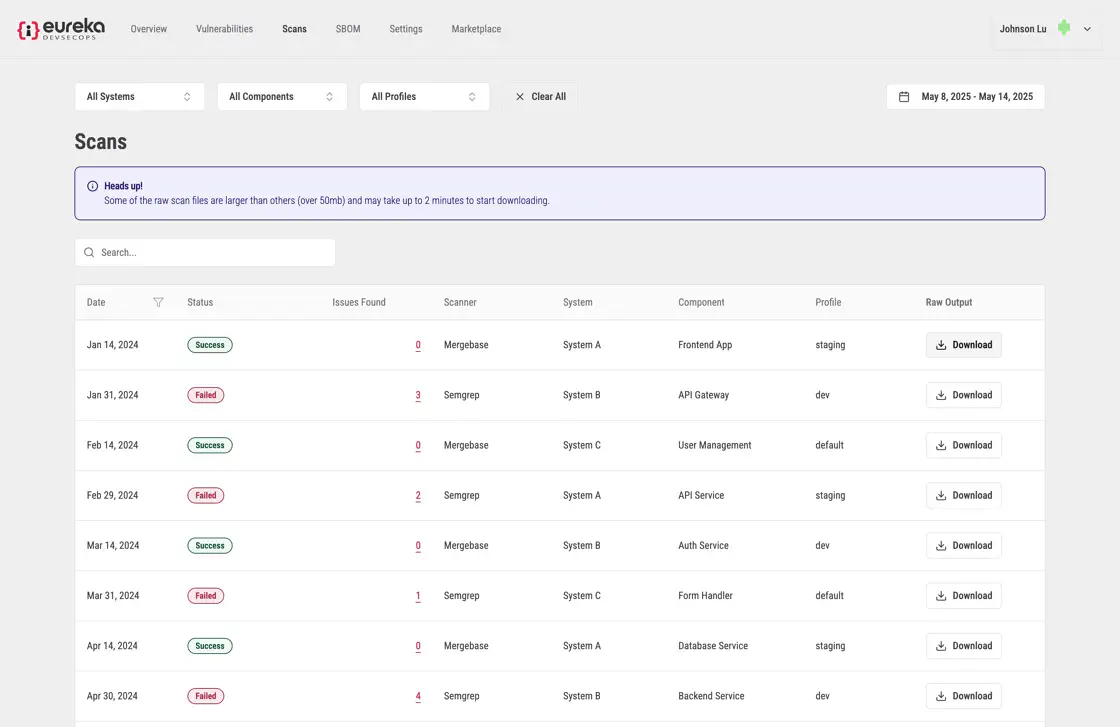
Task: Open the SBOM navigation tab
Action: [x=348, y=29]
